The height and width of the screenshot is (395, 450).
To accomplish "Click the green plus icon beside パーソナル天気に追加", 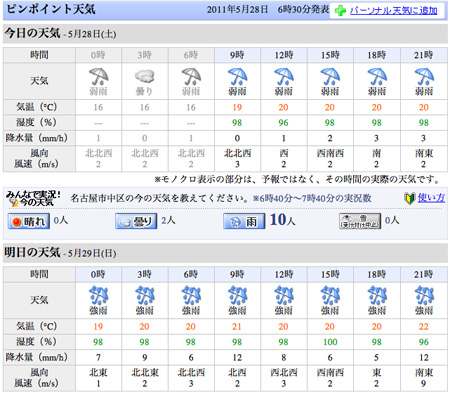I will coord(340,11).
